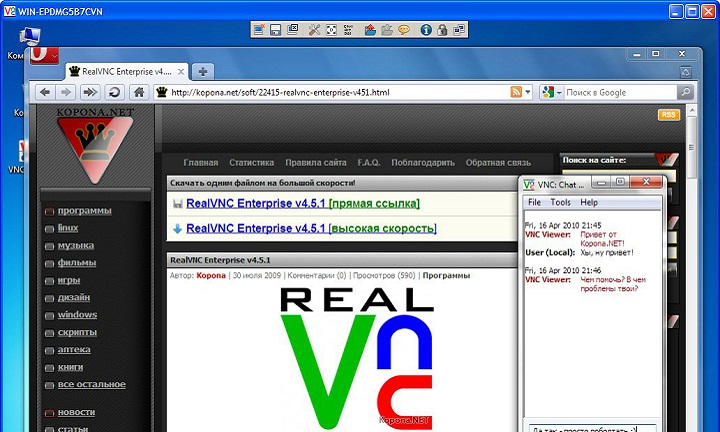Image resolution: width=720 pixels, height=432 pixels.
Task: Go back using Opera back arrow
Action: pyautogui.click(x=45, y=92)
